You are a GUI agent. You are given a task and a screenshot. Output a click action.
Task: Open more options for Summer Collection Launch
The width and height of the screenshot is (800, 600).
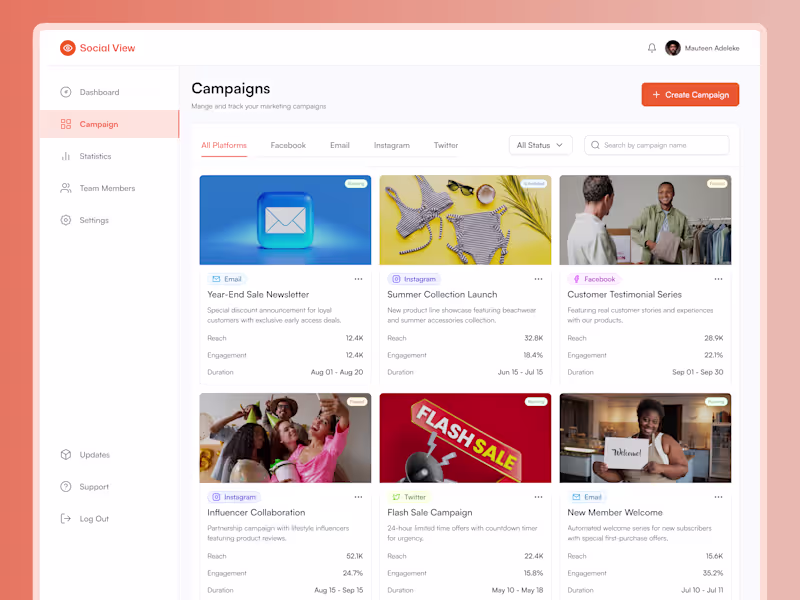(538, 279)
